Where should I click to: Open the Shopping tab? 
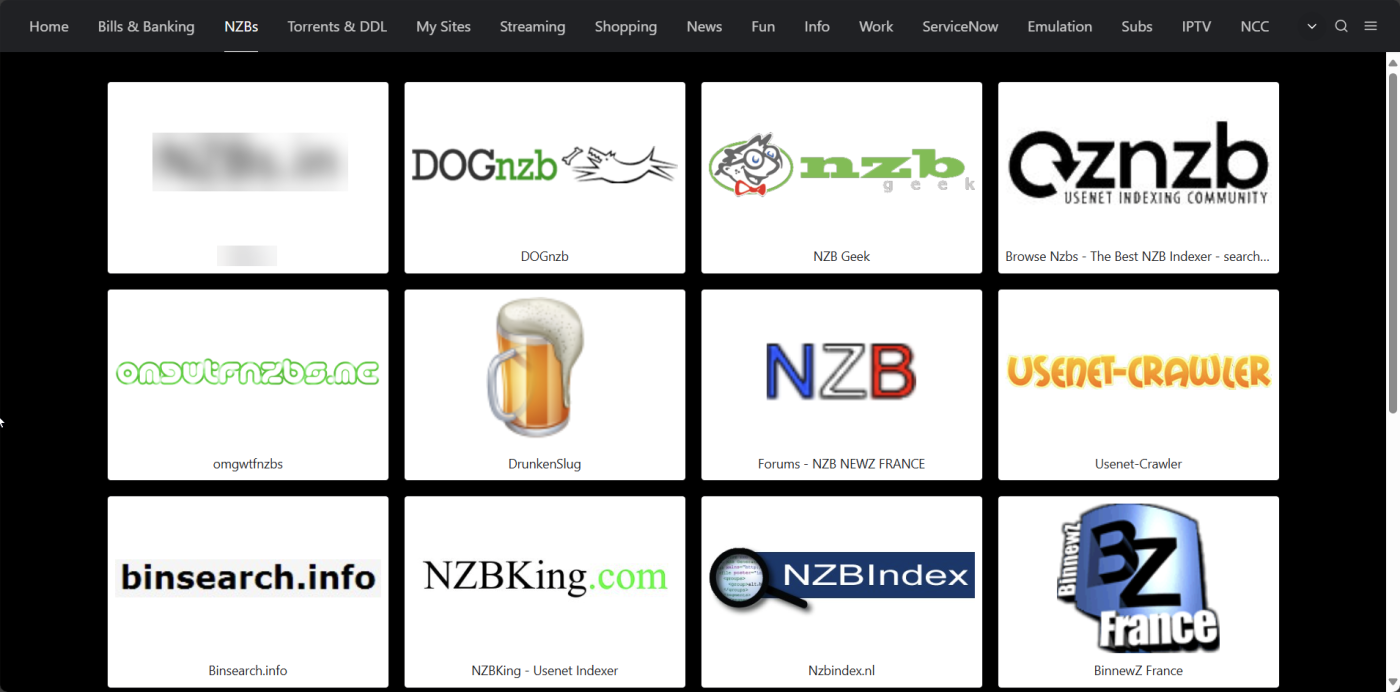click(626, 26)
